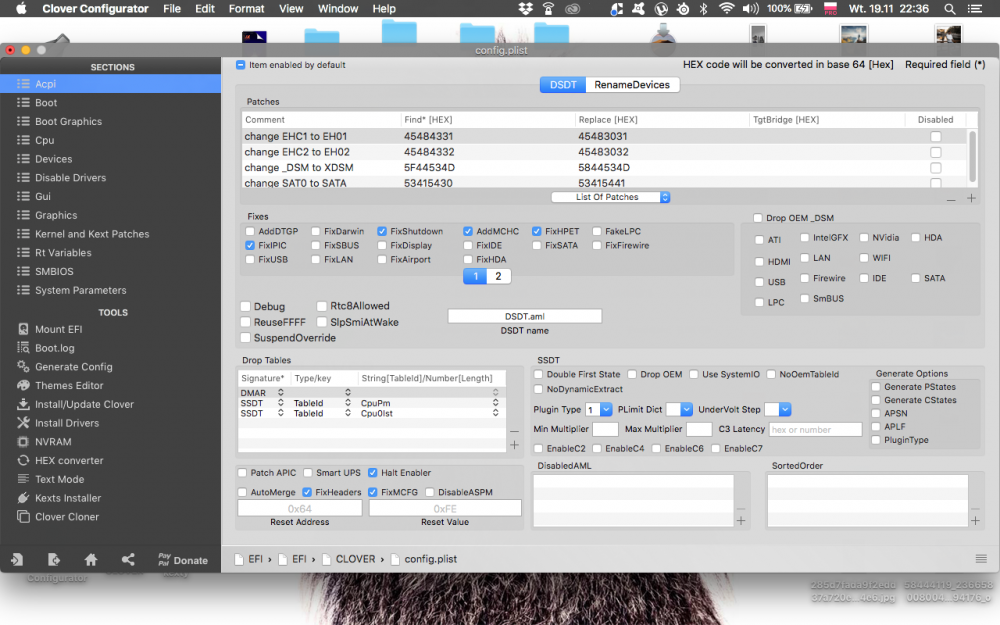
Task: Click the share icon in bottom bar
Action: 128,559
